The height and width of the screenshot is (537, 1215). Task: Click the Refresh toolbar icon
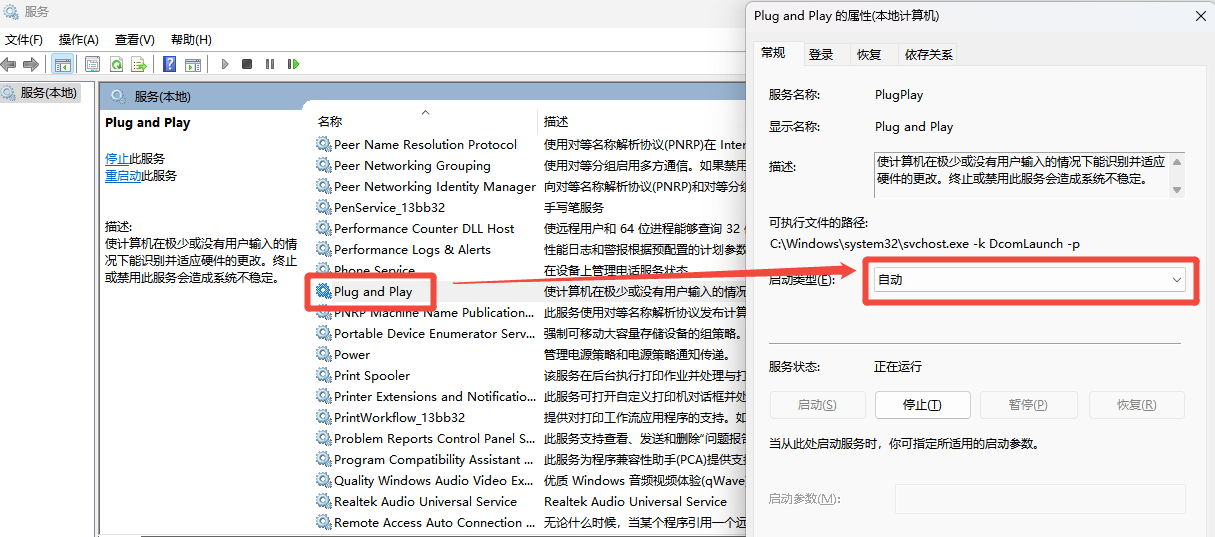click(x=116, y=64)
